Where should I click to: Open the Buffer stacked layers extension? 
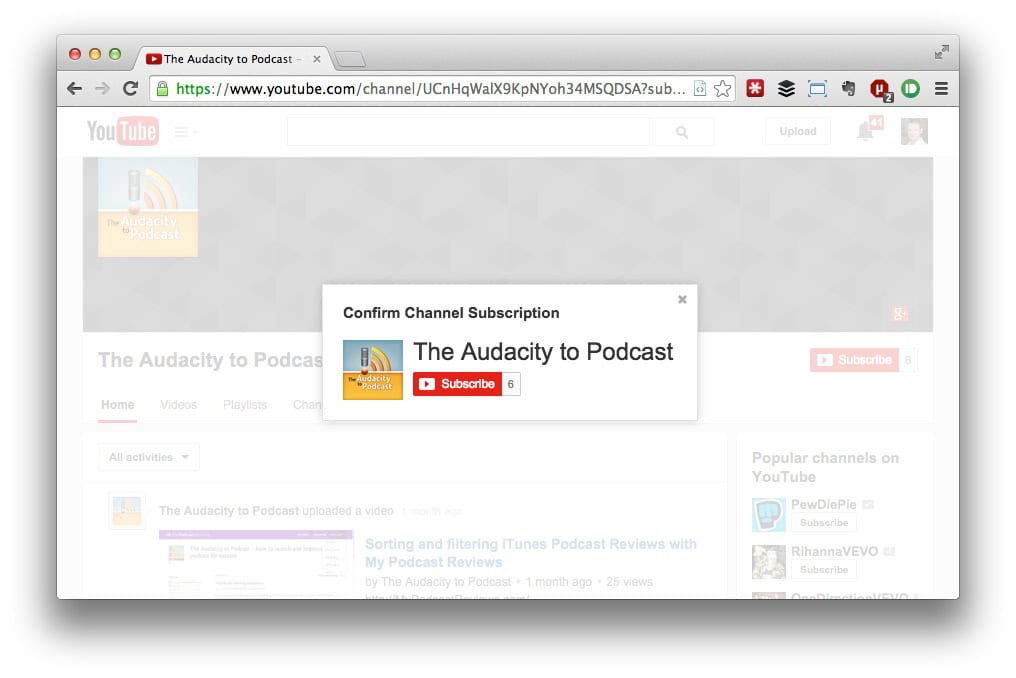[x=786, y=88]
